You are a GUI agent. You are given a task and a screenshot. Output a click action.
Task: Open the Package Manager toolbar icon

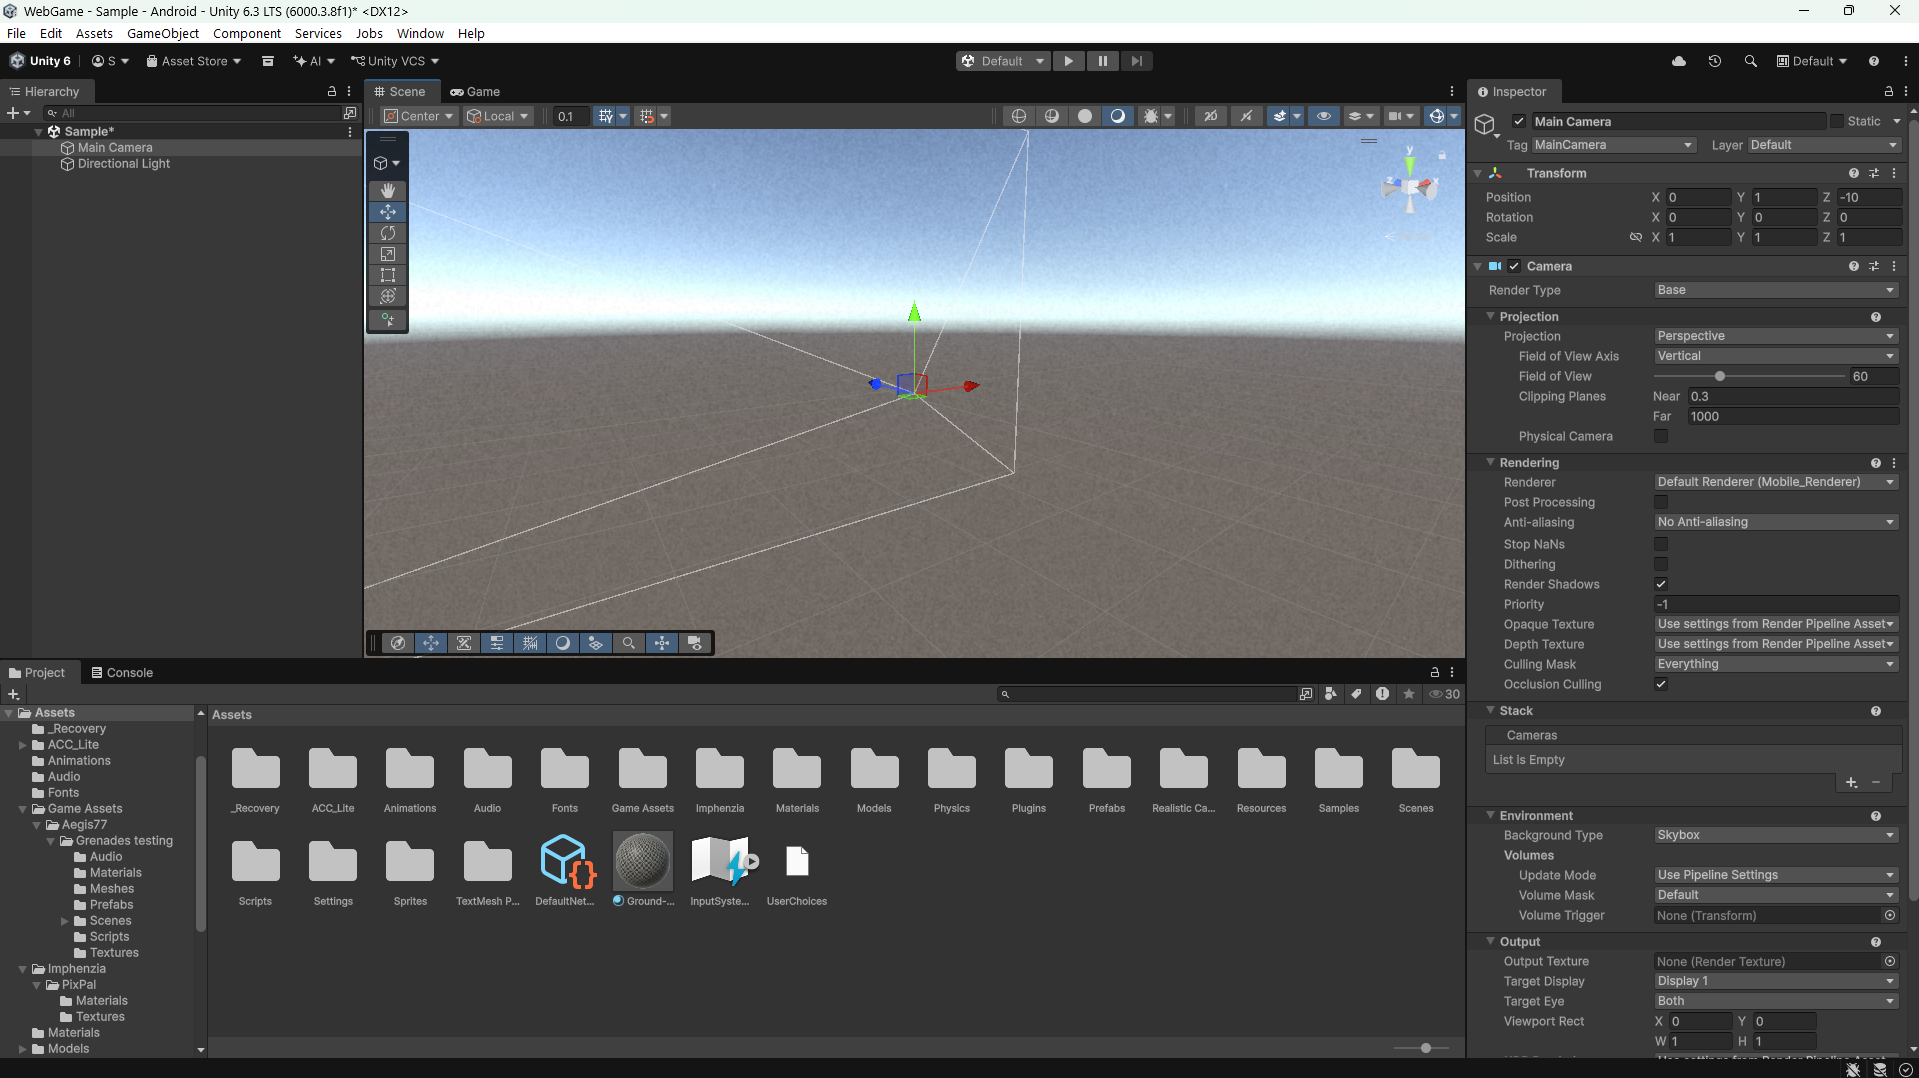pyautogui.click(x=267, y=61)
